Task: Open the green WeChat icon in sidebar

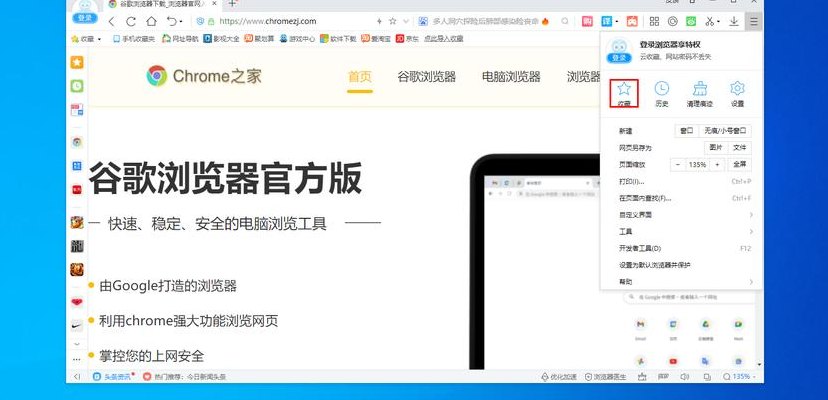Action: pos(77,86)
